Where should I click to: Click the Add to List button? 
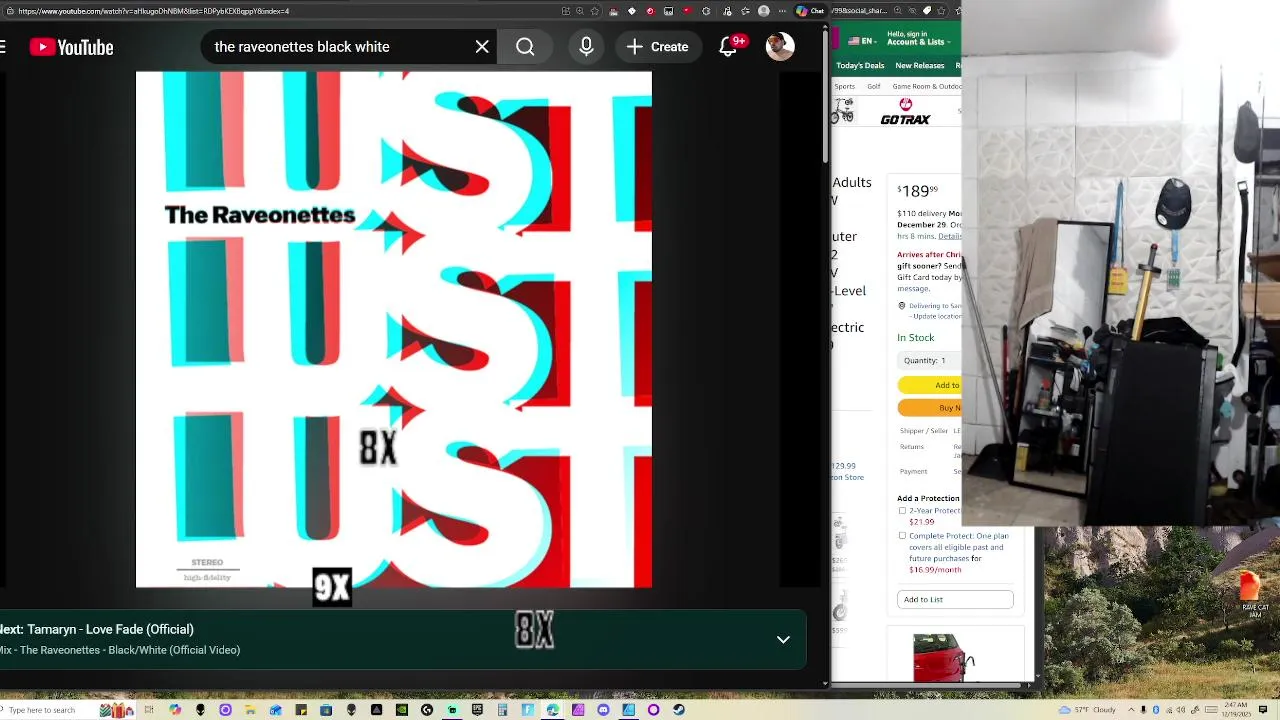955,600
